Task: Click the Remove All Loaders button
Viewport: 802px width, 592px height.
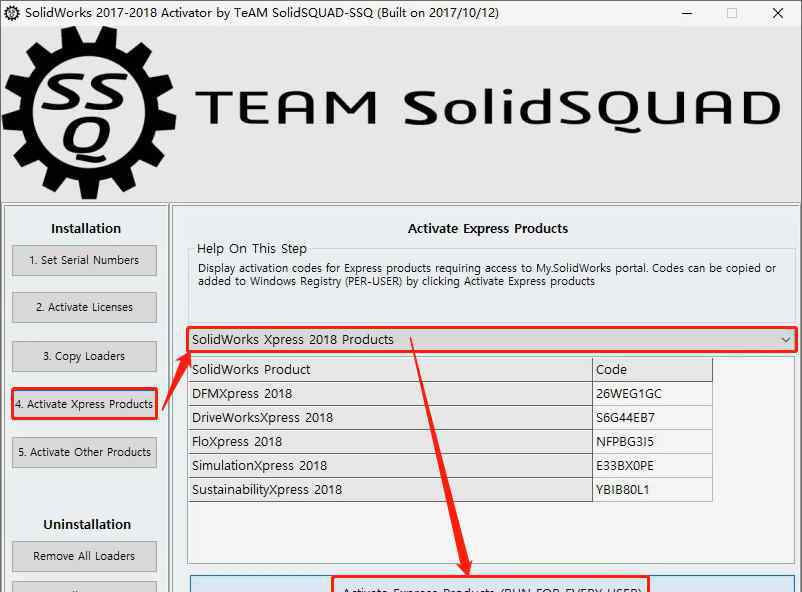Action: point(84,556)
